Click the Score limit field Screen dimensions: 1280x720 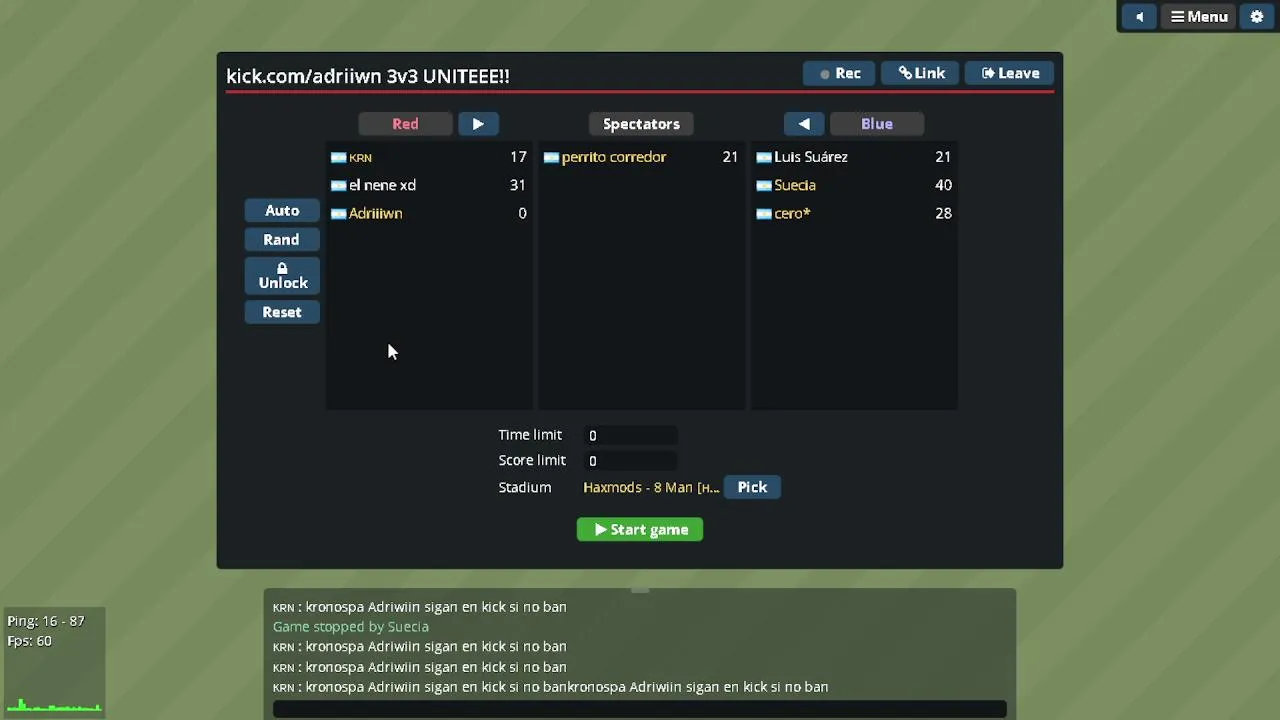coord(631,461)
